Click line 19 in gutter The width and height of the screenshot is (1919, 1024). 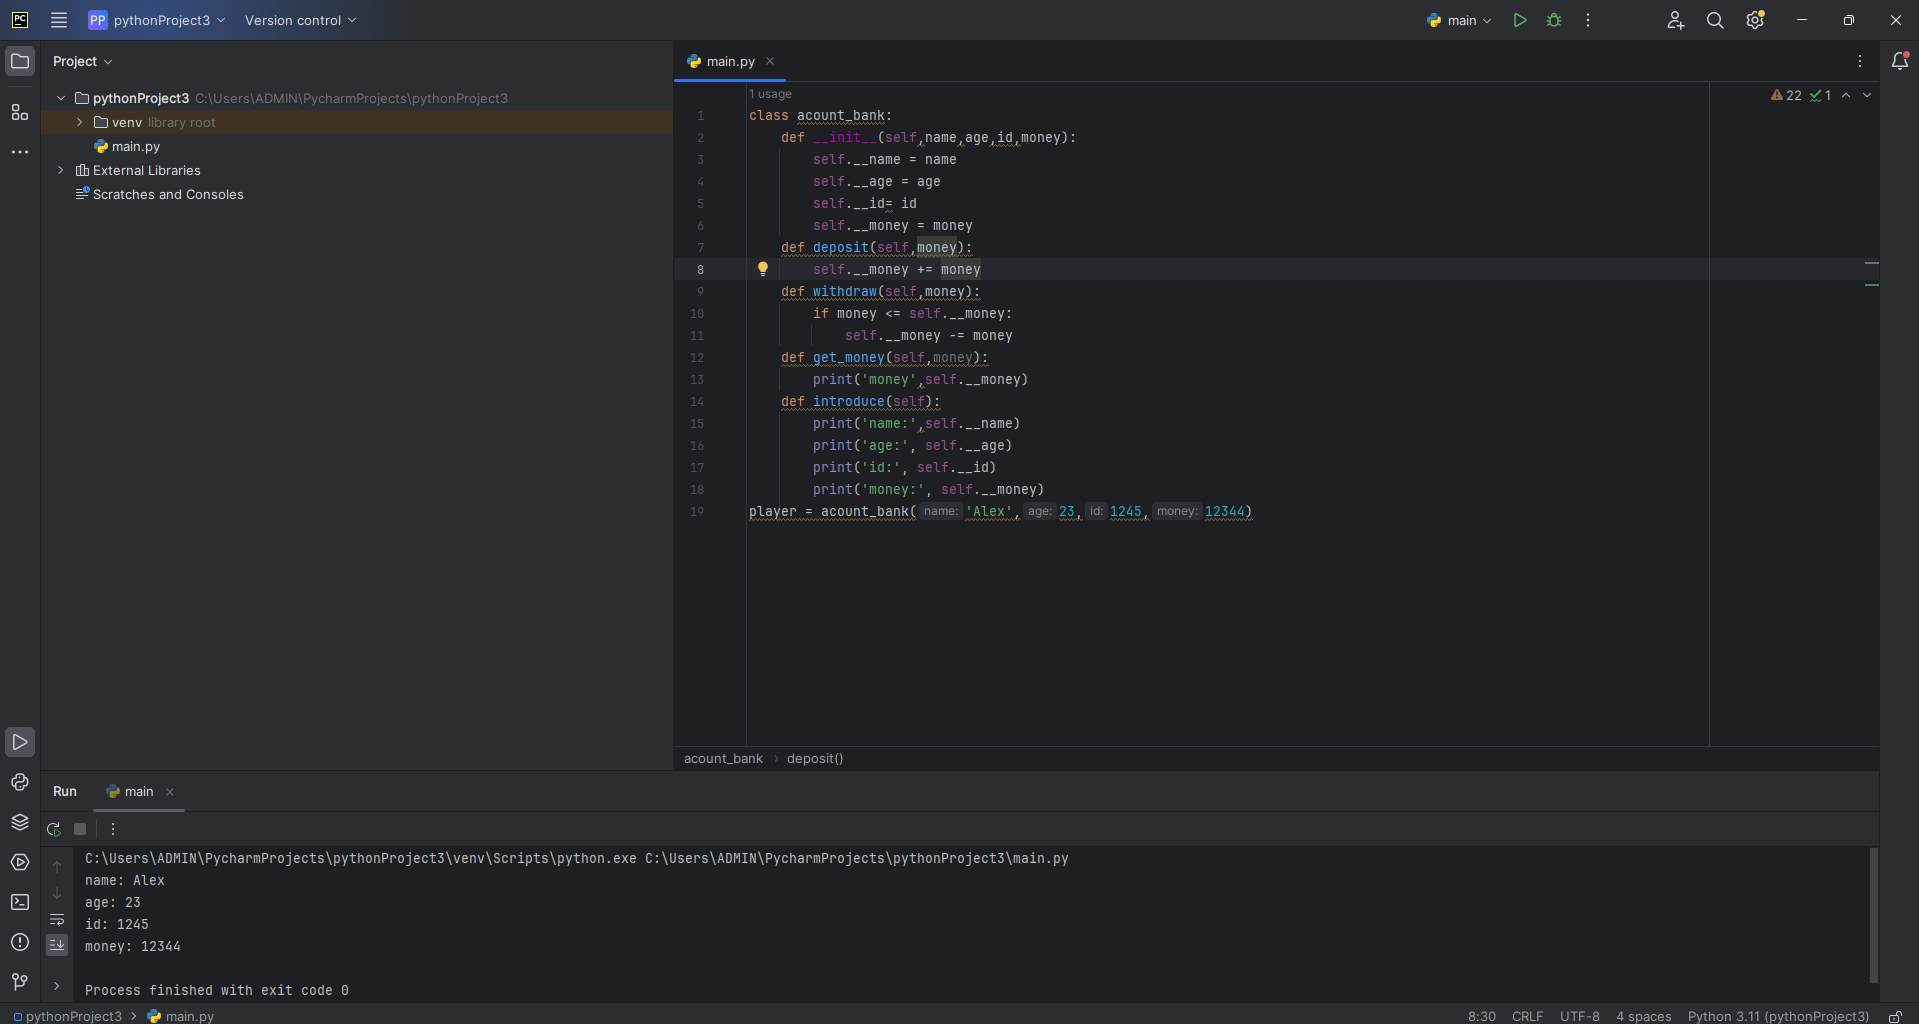click(697, 511)
